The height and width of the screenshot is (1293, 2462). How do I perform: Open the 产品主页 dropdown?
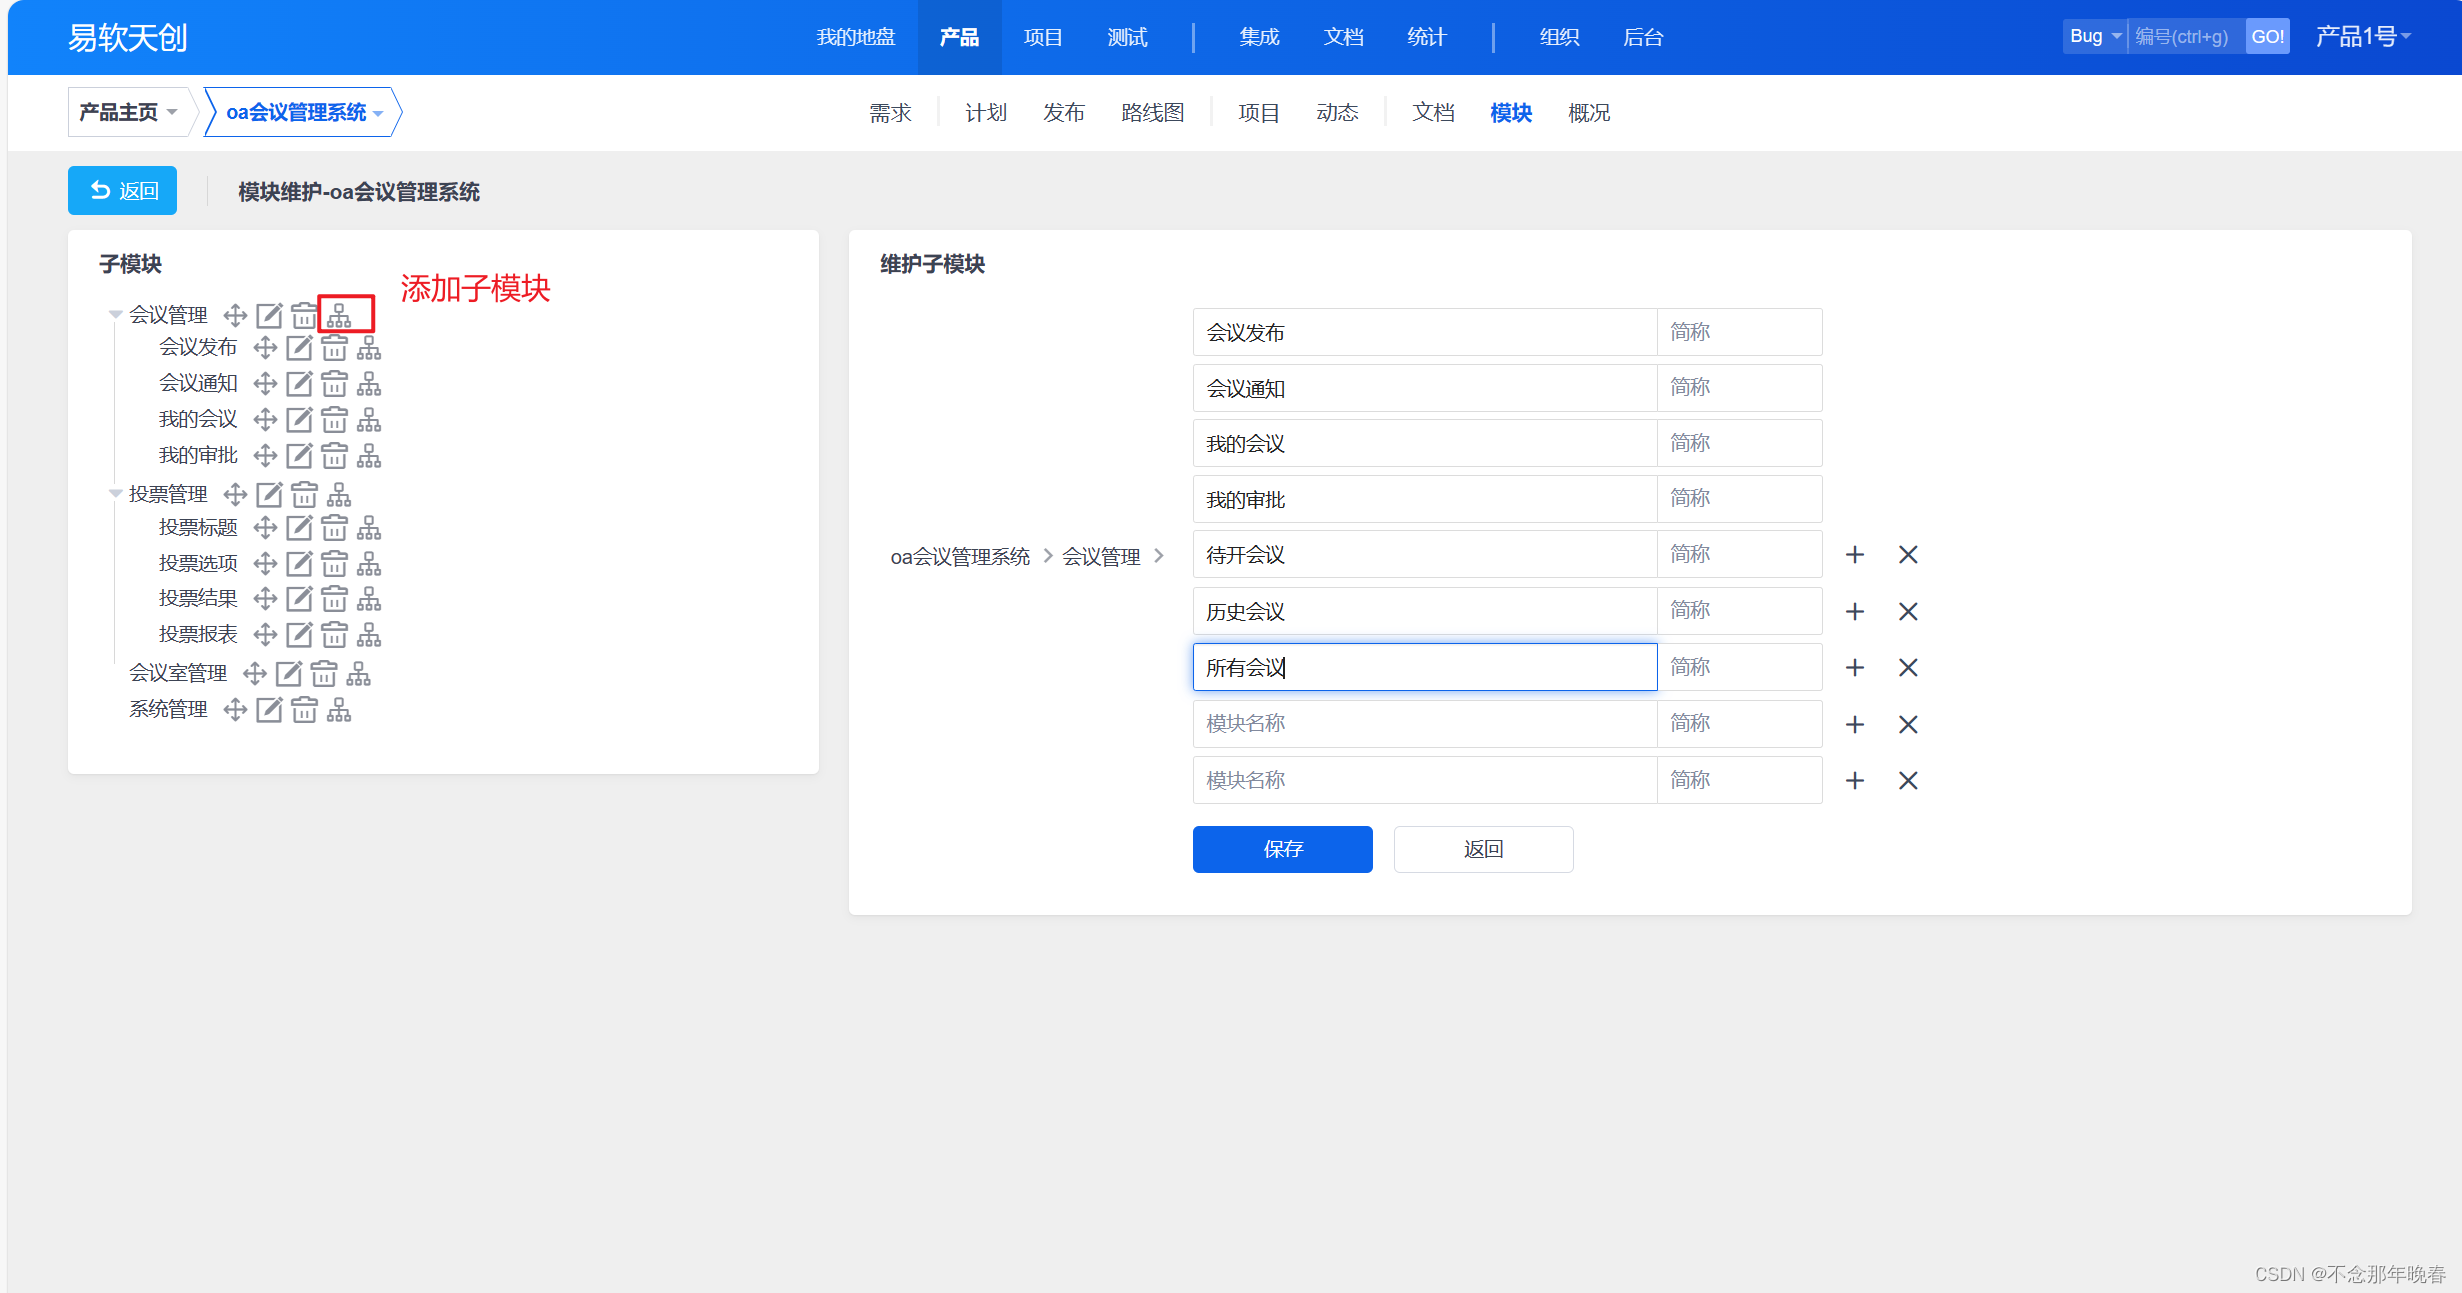128,112
